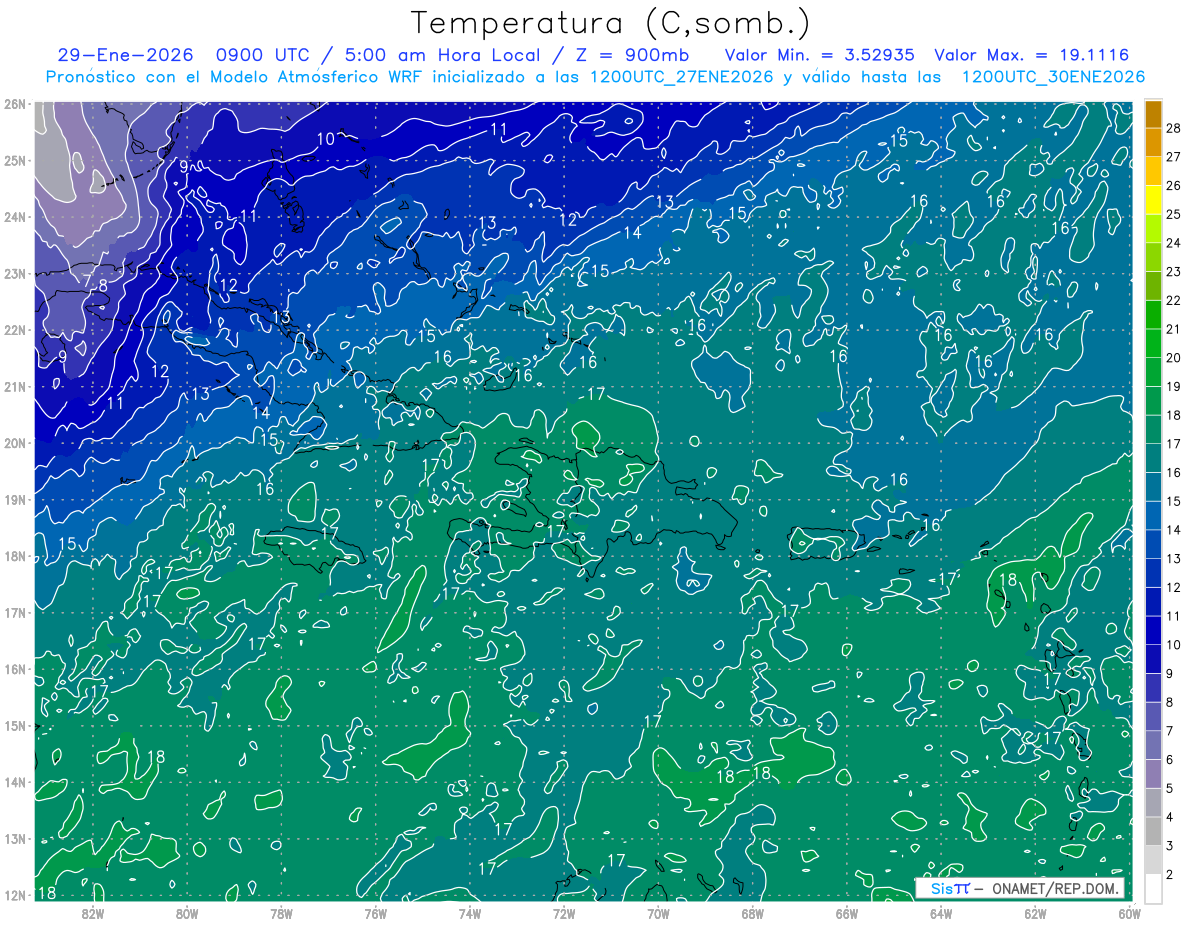Click longitude axis label '66W'

(846, 912)
